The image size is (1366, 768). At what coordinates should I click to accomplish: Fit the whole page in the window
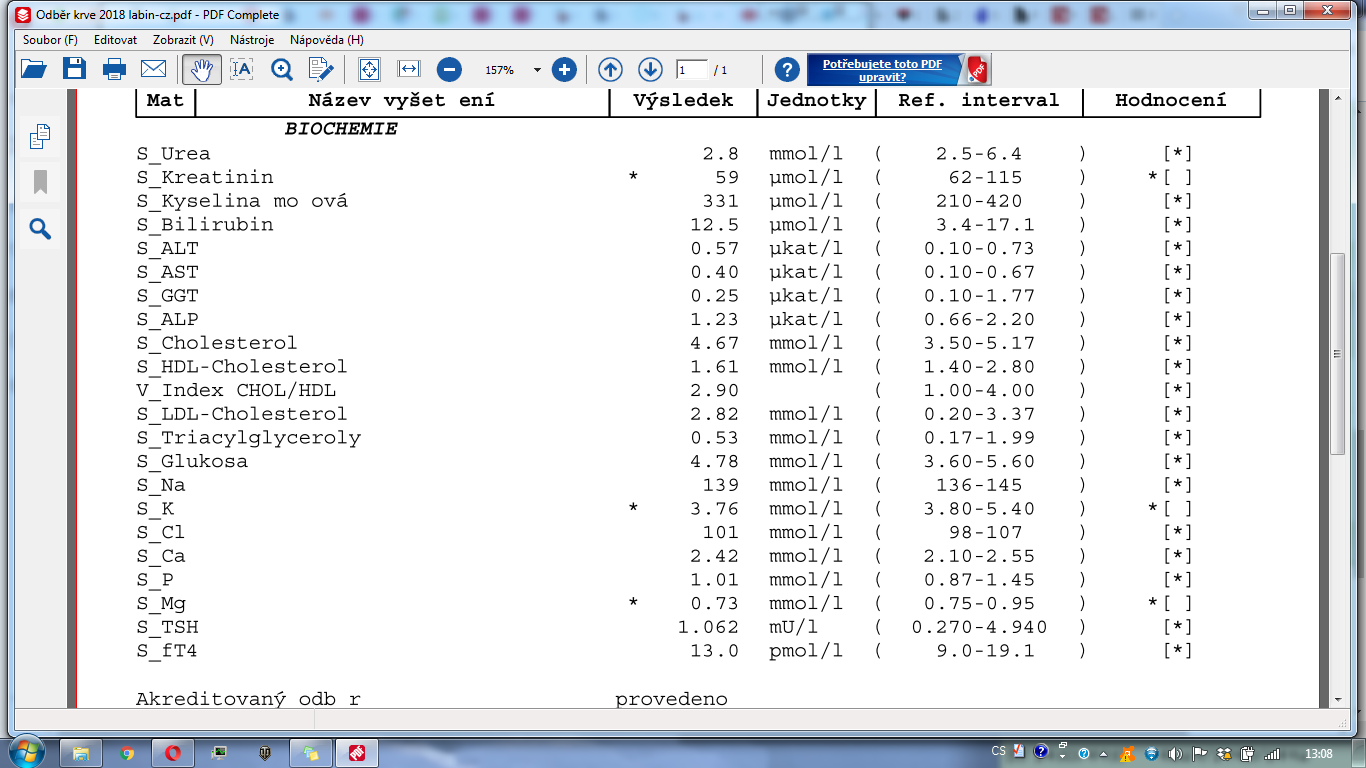coord(369,69)
